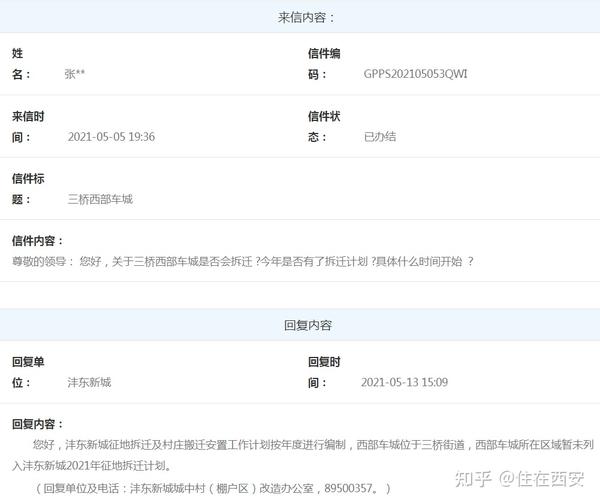Screen dimensions: 600x503
Task: Select the letter code GPPS202105053QWI
Action: click(415, 74)
